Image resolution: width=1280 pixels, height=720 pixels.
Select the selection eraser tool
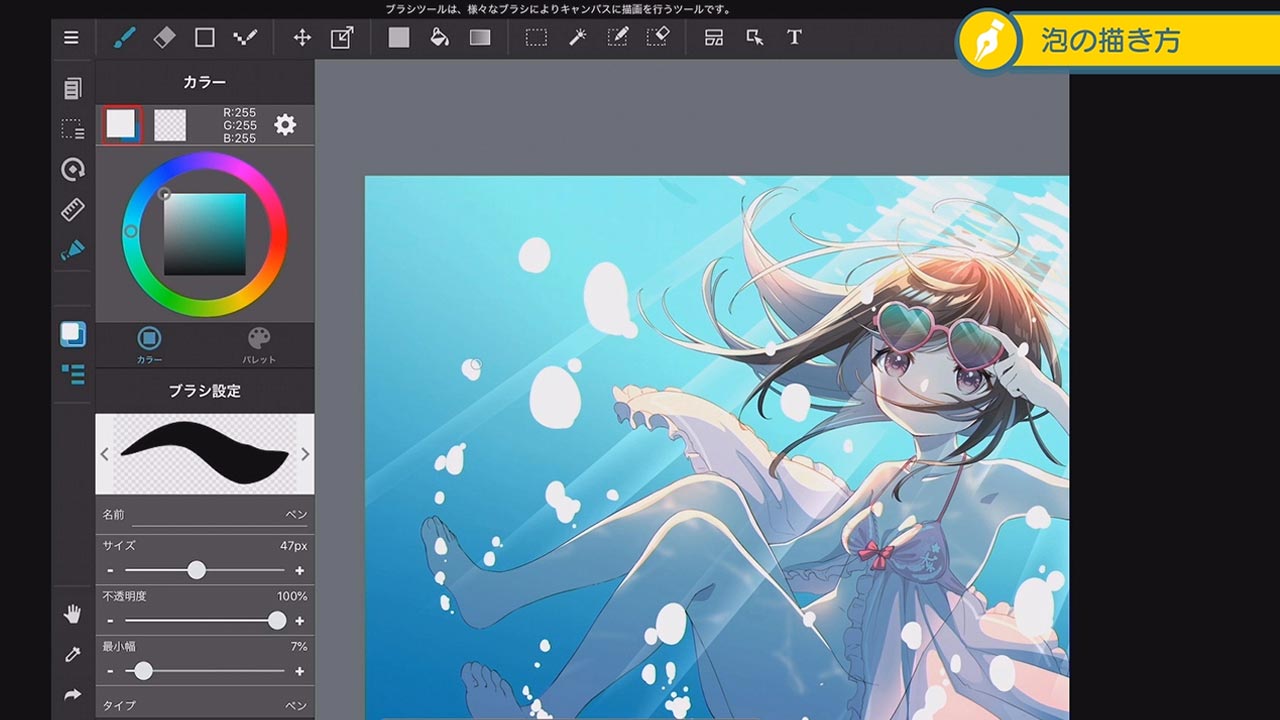tap(658, 38)
